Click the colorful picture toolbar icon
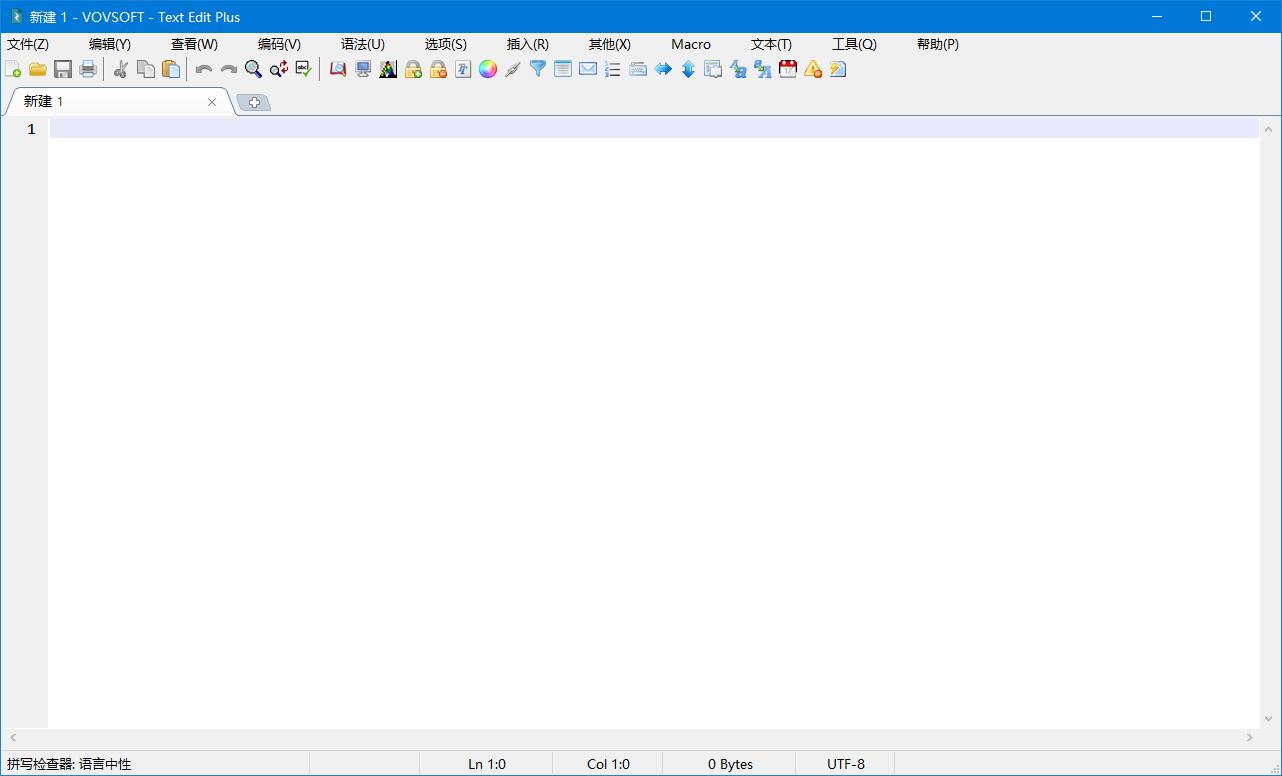Image resolution: width=1282 pixels, height=776 pixels. (x=388, y=69)
